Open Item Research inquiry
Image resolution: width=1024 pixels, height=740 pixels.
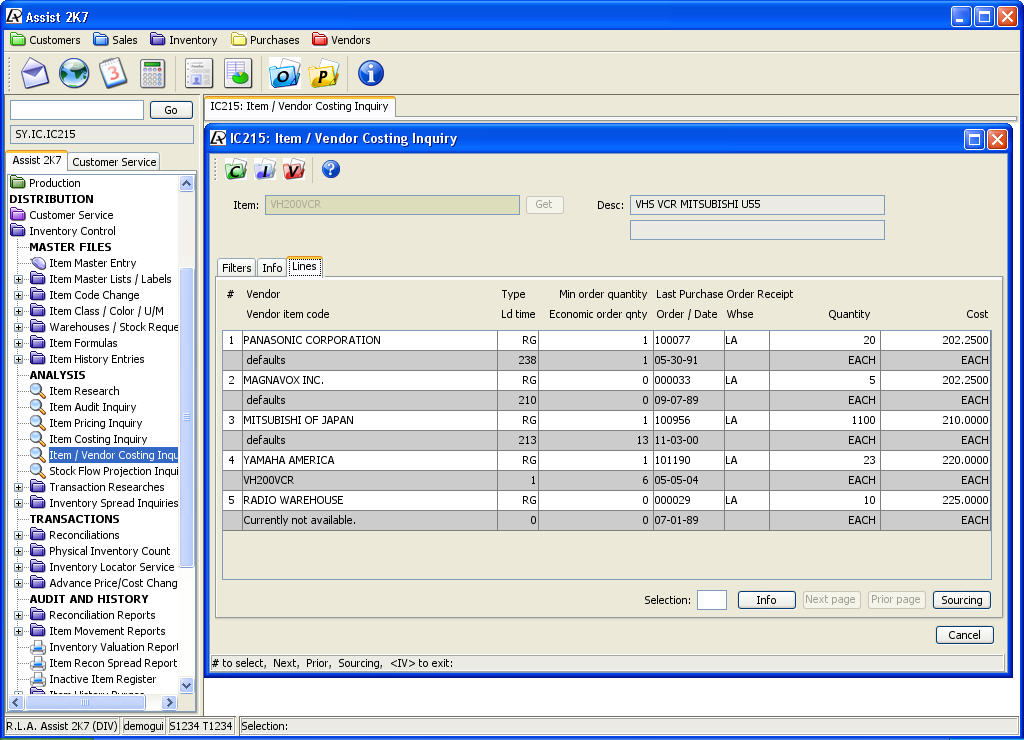pos(84,391)
